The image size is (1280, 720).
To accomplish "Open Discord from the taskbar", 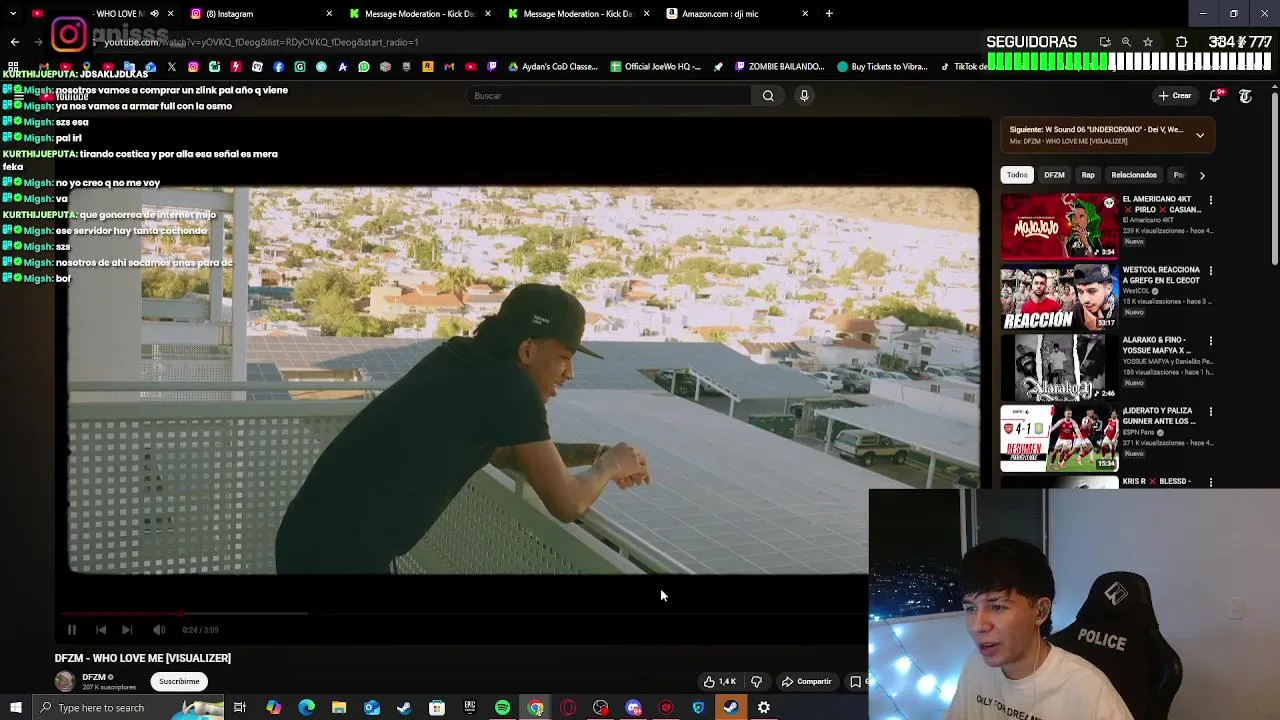I will 633,708.
